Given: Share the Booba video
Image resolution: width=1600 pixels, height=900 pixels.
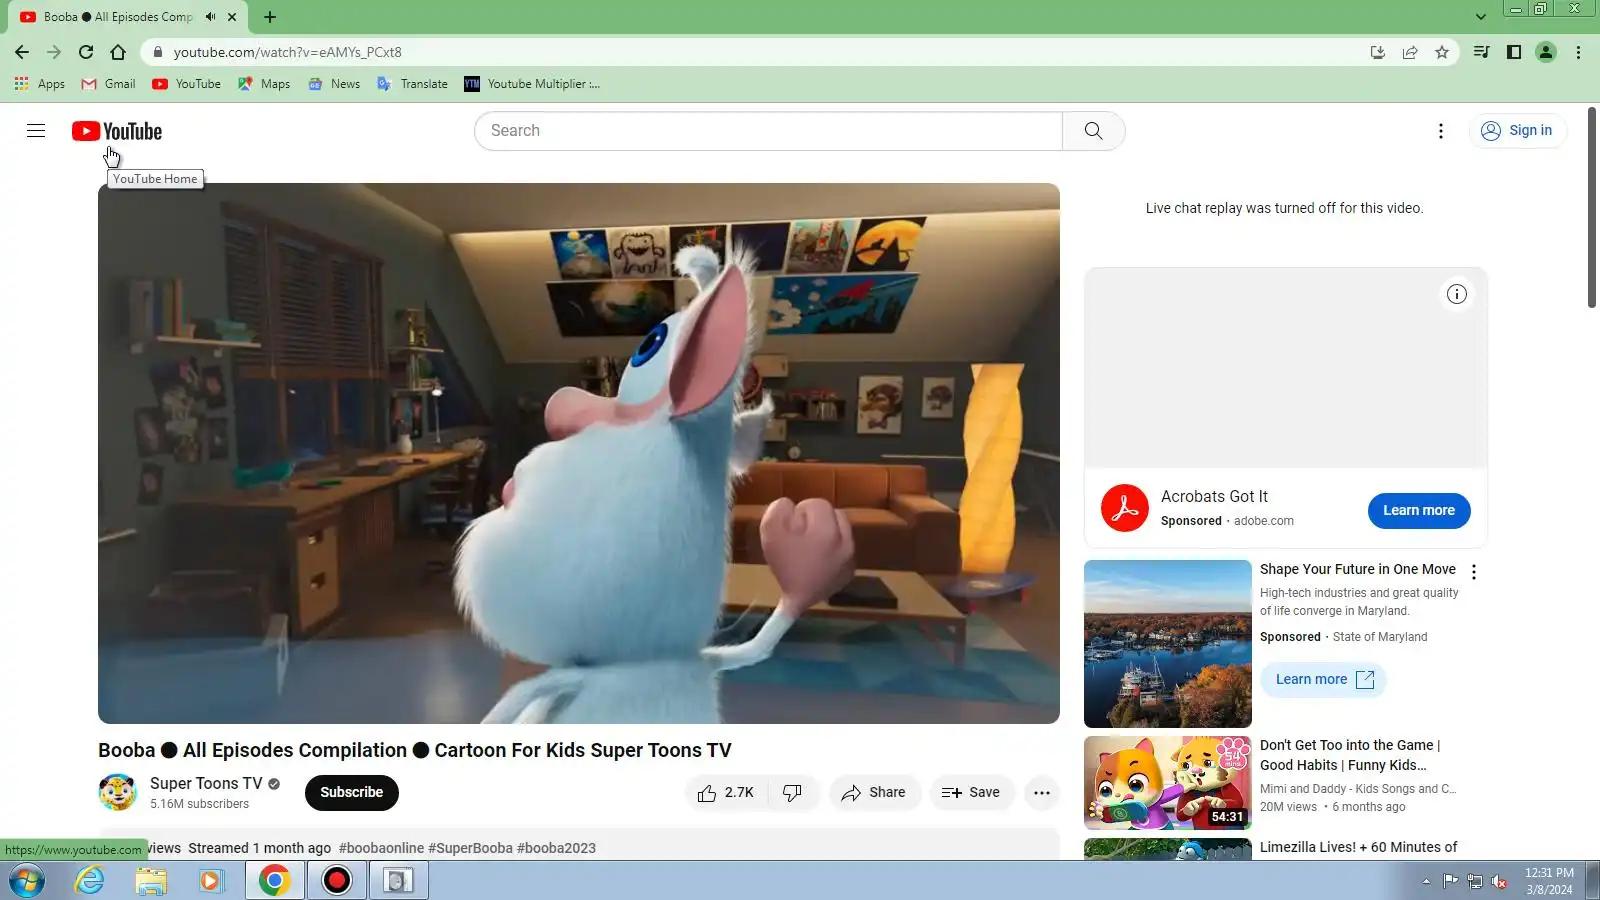Looking at the screenshot, I should coord(874,793).
